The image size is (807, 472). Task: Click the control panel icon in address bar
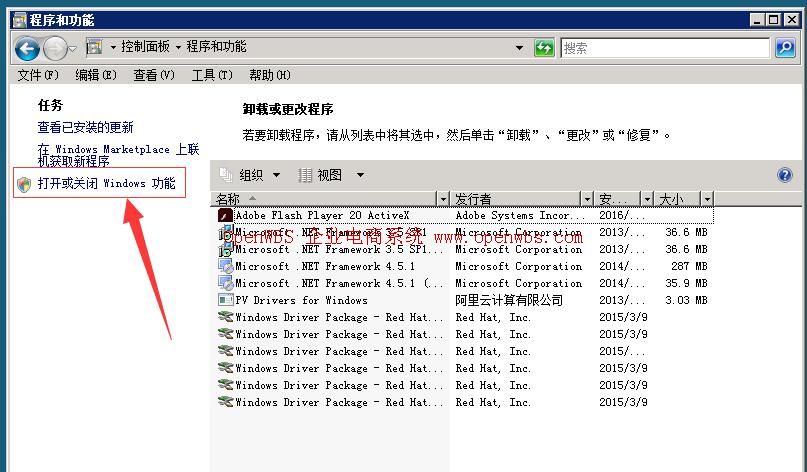click(x=95, y=47)
